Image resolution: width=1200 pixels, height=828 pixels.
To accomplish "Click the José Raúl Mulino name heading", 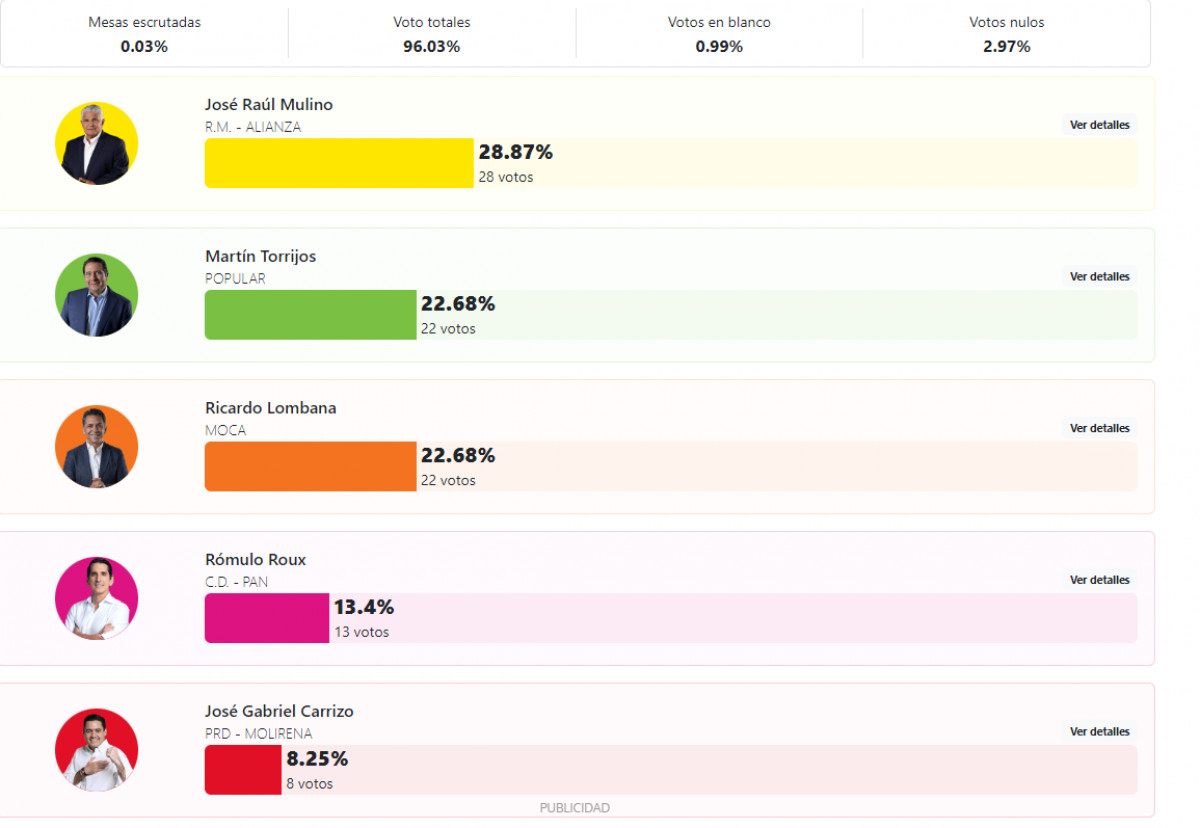I will click(x=269, y=105).
